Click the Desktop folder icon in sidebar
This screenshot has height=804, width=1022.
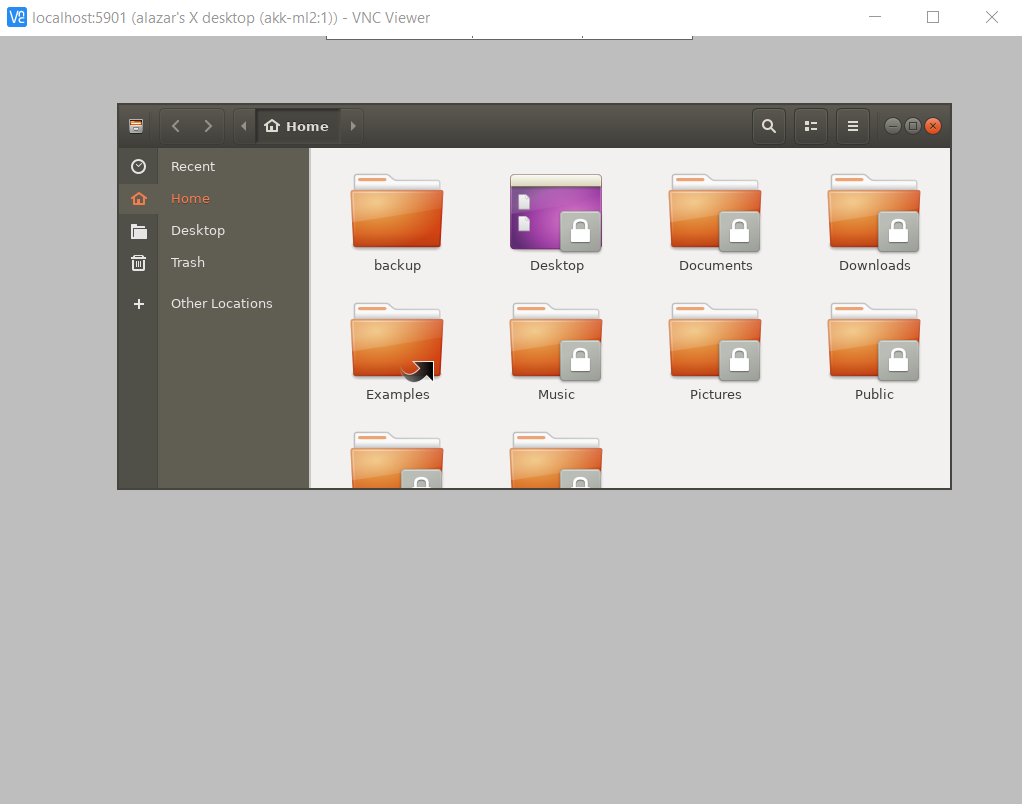(138, 231)
